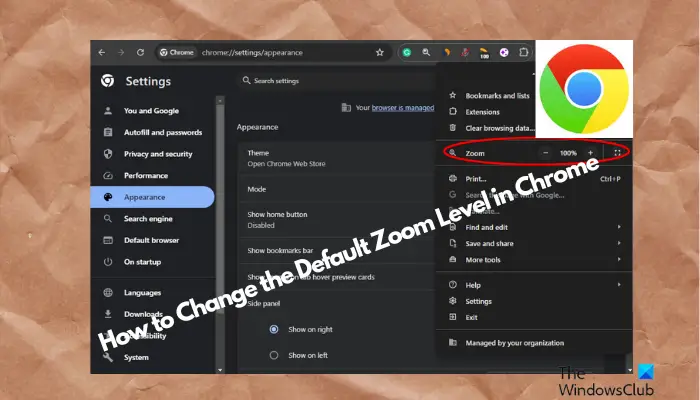The height and width of the screenshot is (400, 700).
Task: Click the sidebar scrollbar down arrow
Action: [x=220, y=370]
